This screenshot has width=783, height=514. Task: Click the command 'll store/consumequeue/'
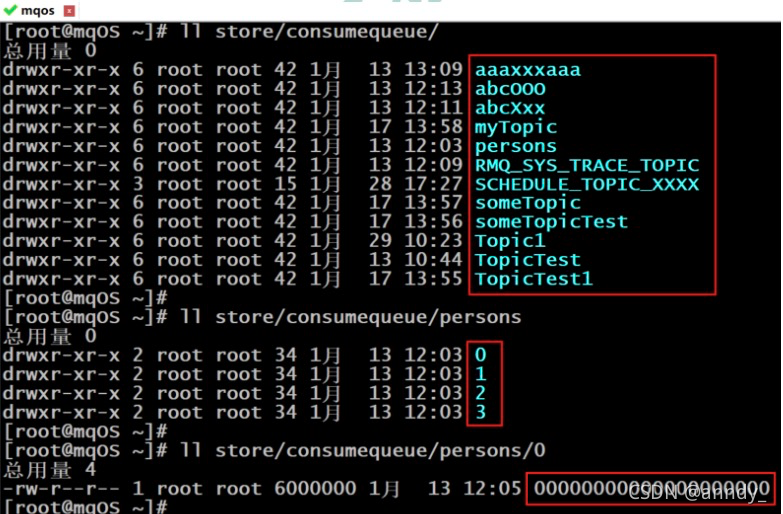coord(310,32)
